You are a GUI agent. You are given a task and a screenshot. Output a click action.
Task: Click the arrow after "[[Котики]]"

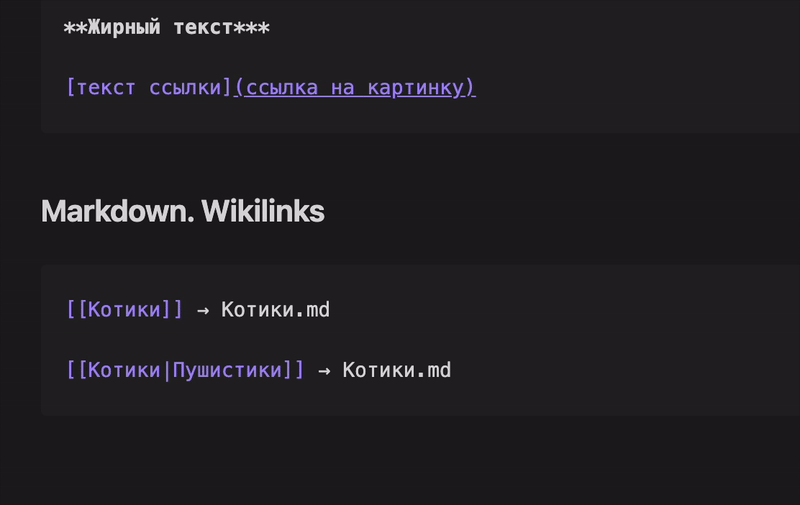tap(203, 310)
